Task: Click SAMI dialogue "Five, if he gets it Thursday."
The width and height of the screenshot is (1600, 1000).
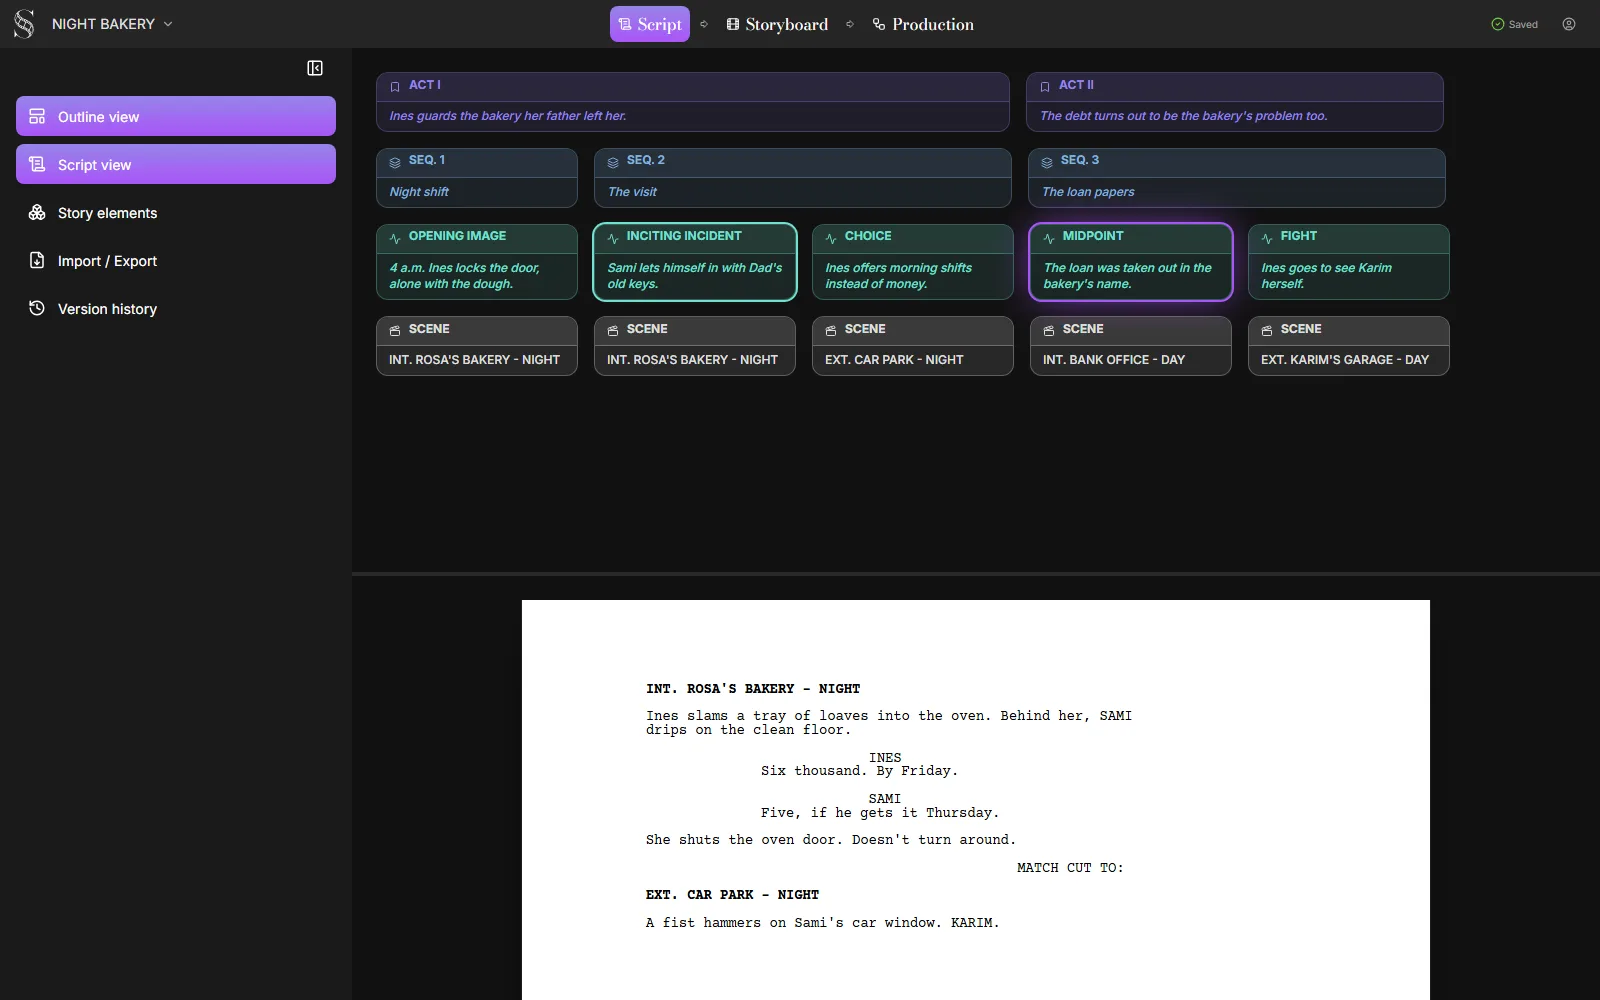Action: click(880, 813)
